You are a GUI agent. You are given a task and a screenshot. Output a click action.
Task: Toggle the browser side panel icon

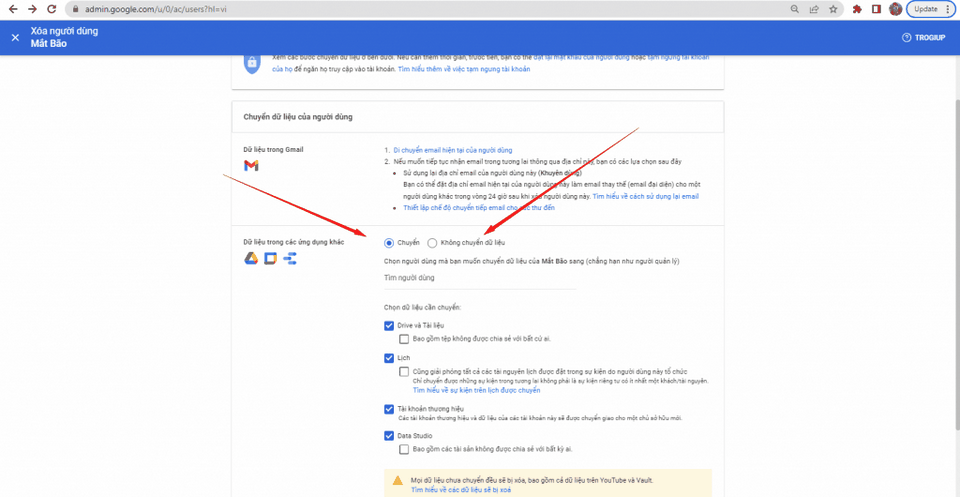click(876, 9)
